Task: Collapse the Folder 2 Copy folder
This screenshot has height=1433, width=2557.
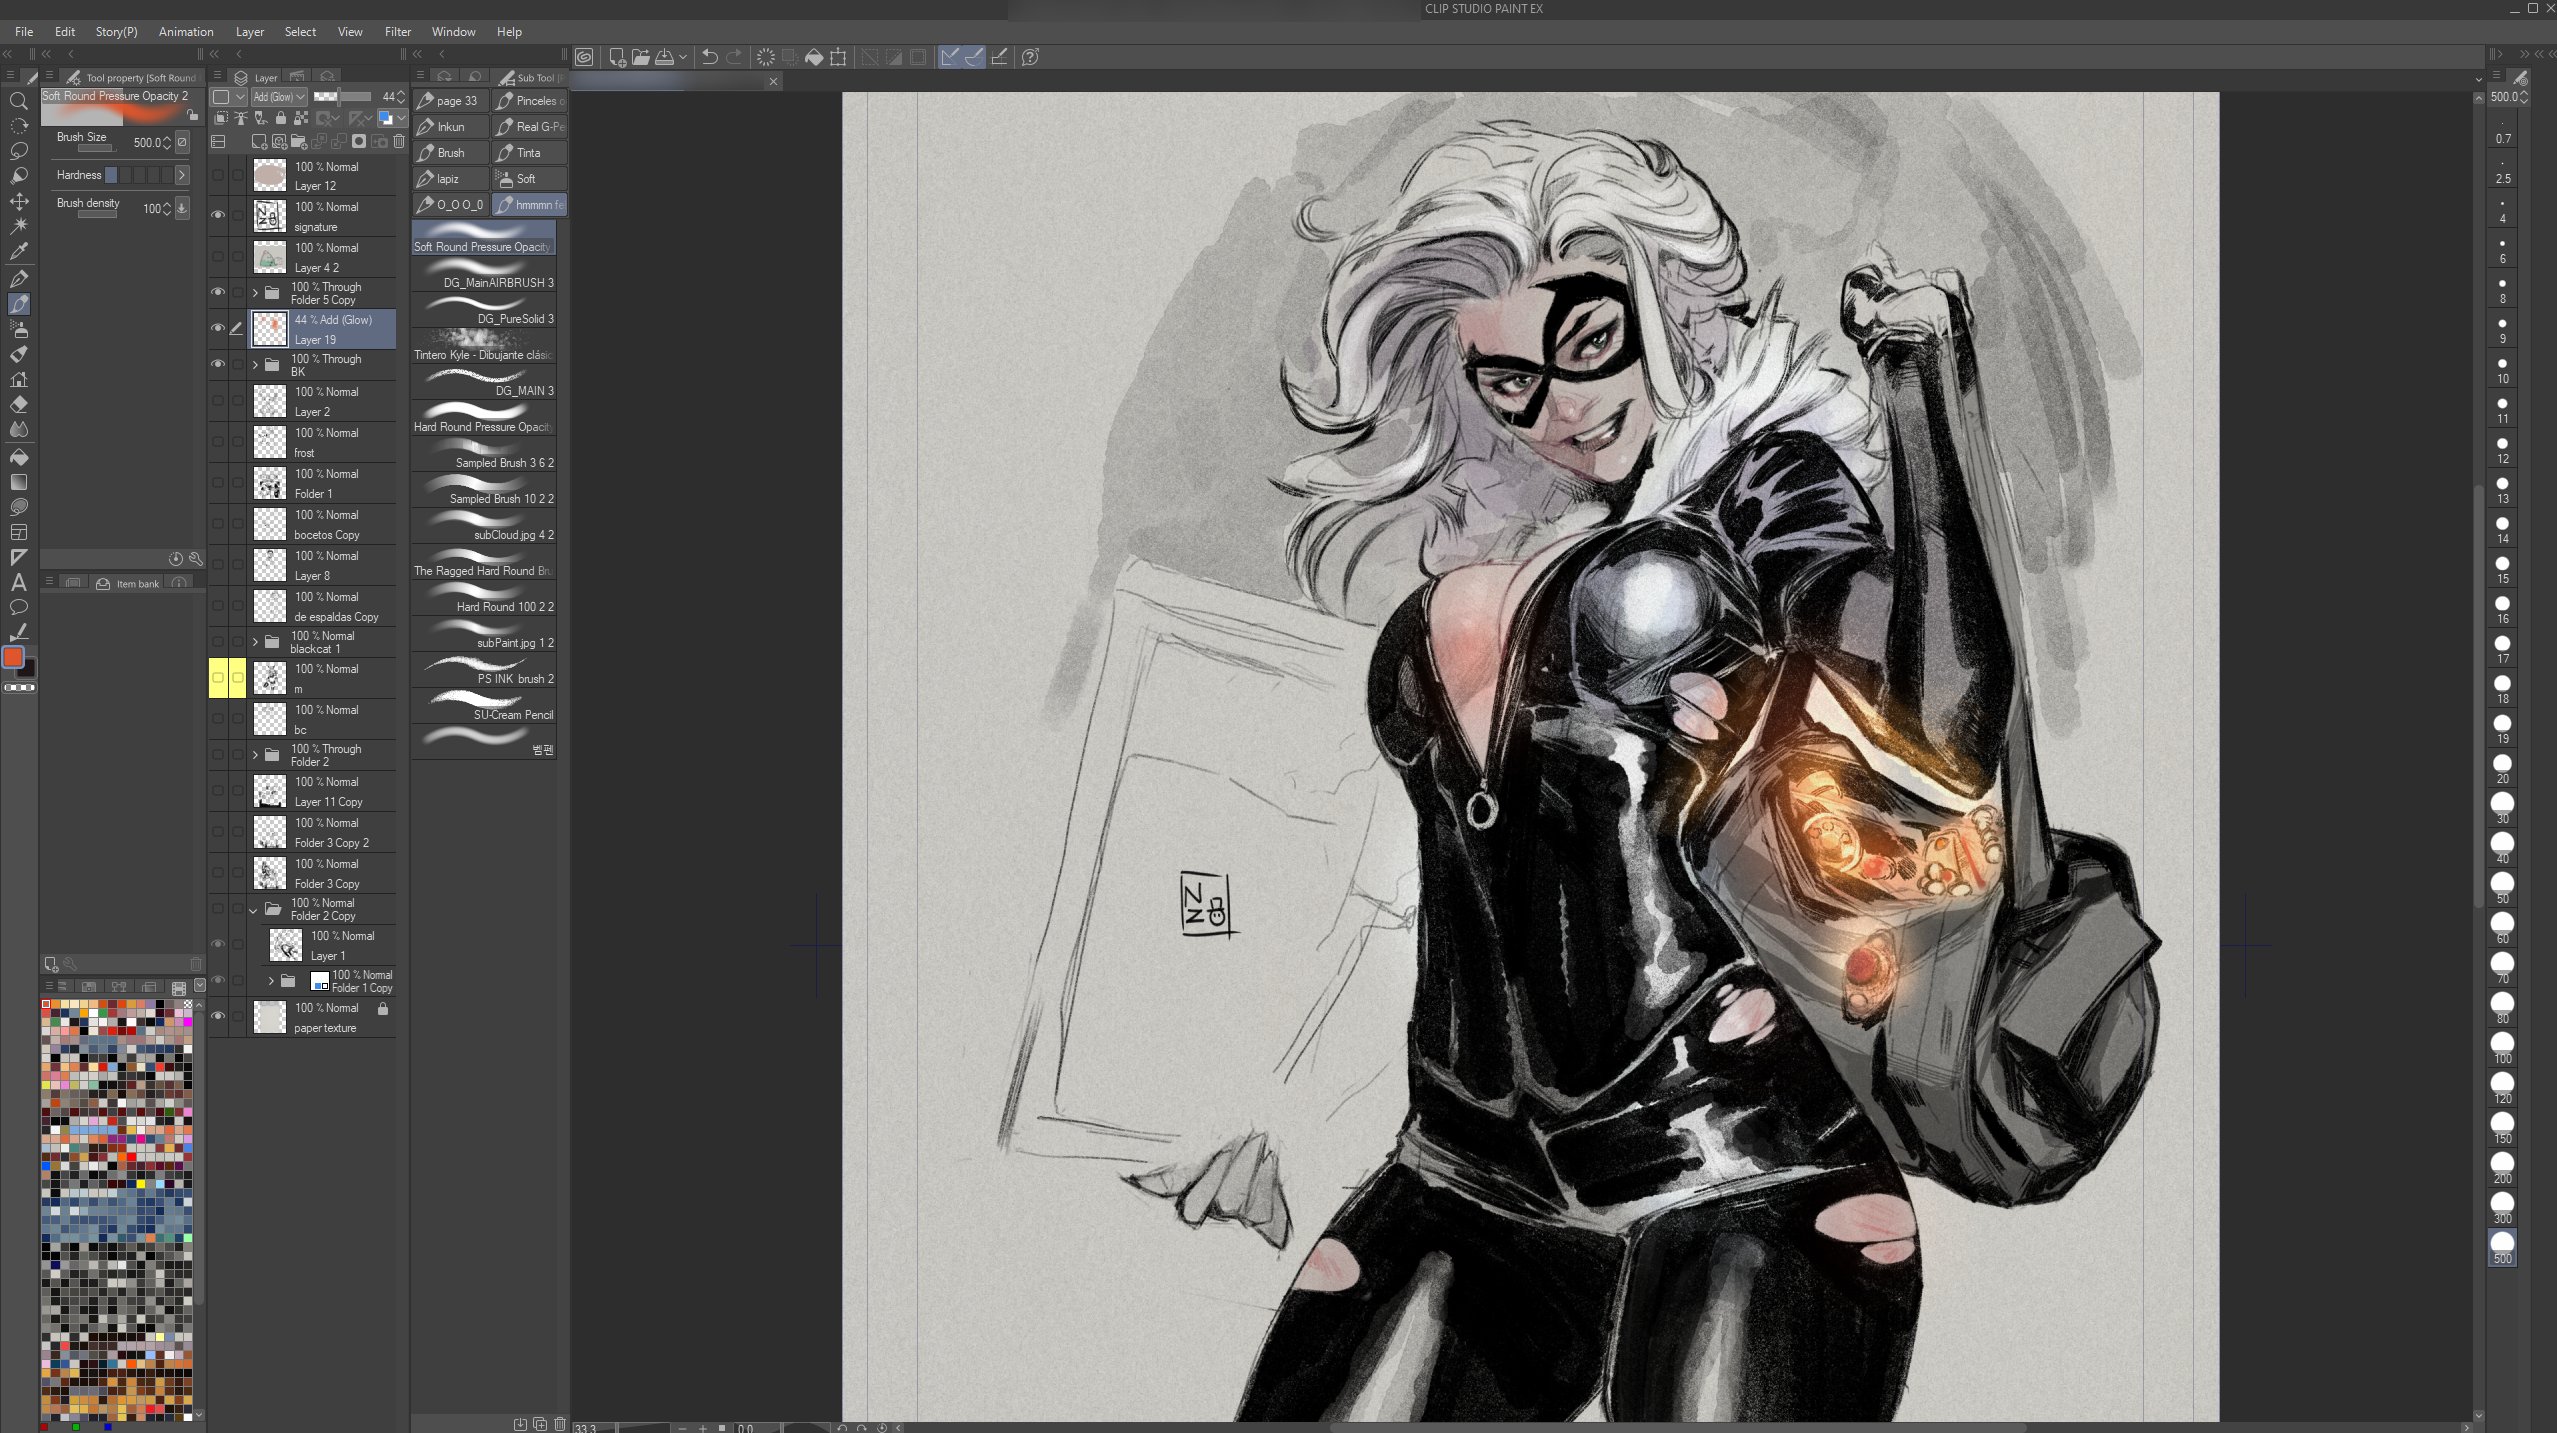Action: [253, 909]
